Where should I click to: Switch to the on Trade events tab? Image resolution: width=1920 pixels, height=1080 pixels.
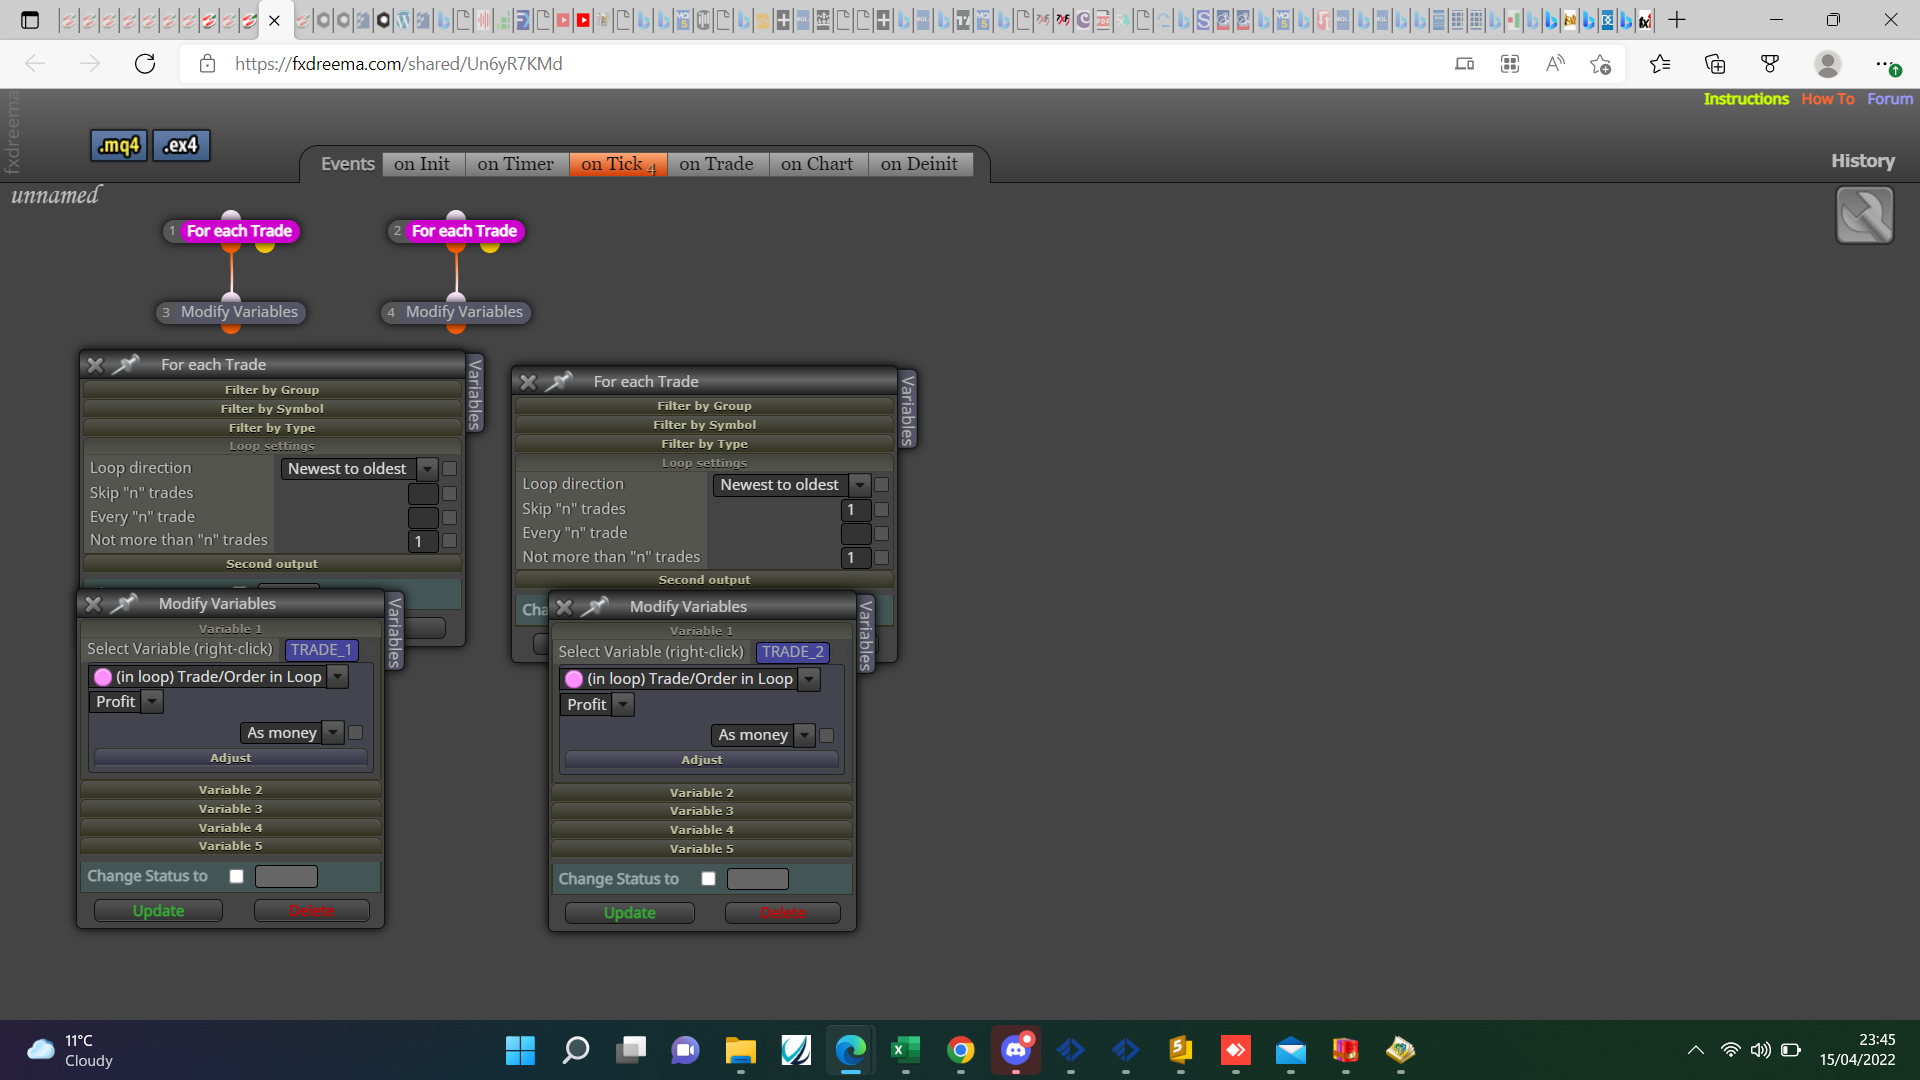click(716, 164)
